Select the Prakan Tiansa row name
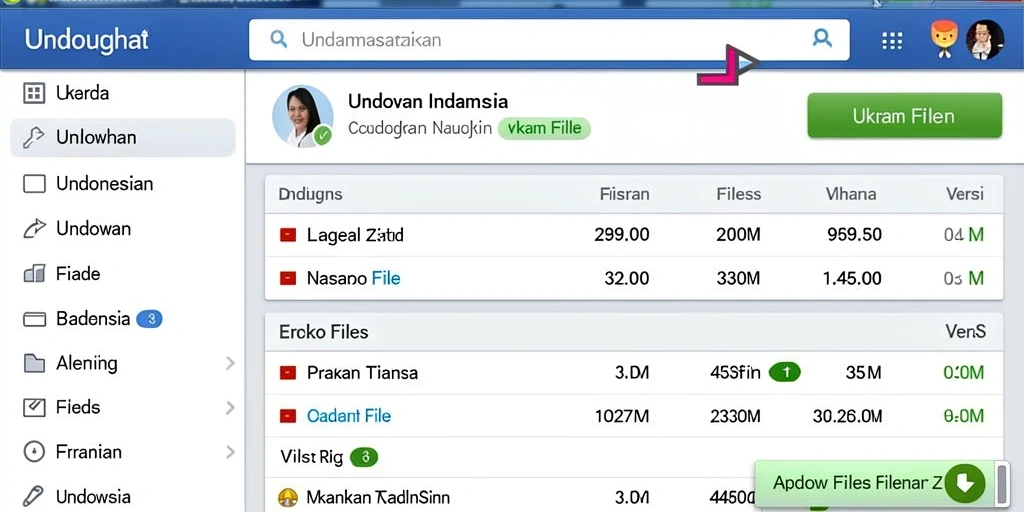 click(x=362, y=373)
